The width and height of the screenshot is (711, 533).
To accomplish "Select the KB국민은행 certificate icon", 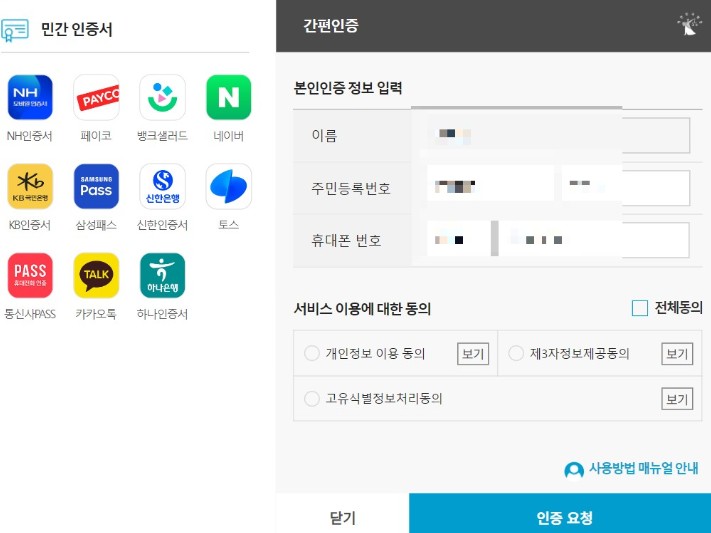I will pos(30,186).
